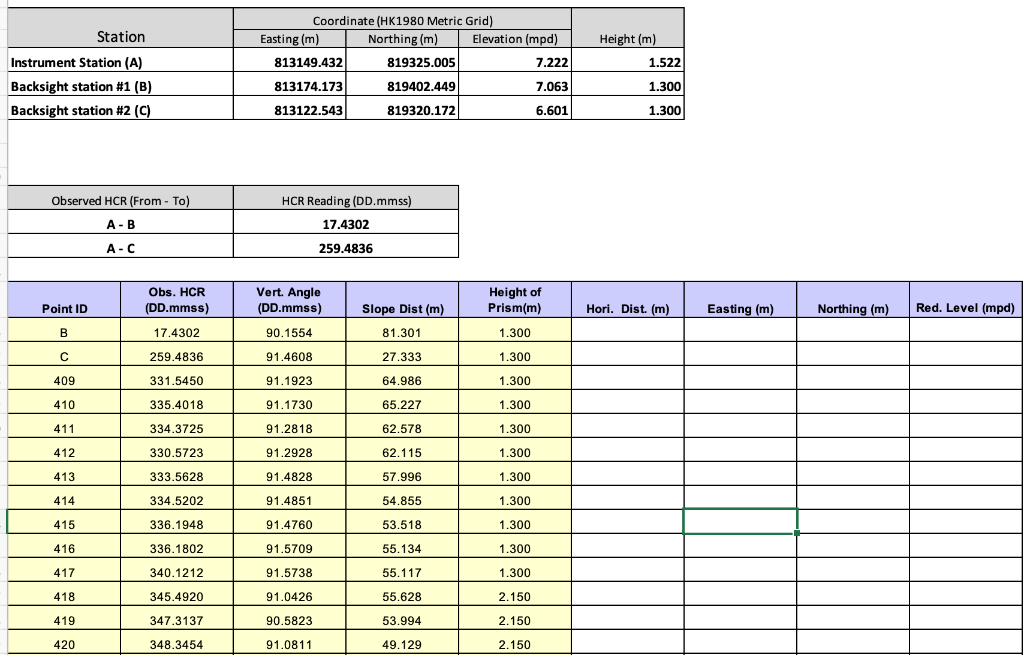Image resolution: width=1024 pixels, height=655 pixels.
Task: Click Northing value 819320.172
Action: coord(402,110)
